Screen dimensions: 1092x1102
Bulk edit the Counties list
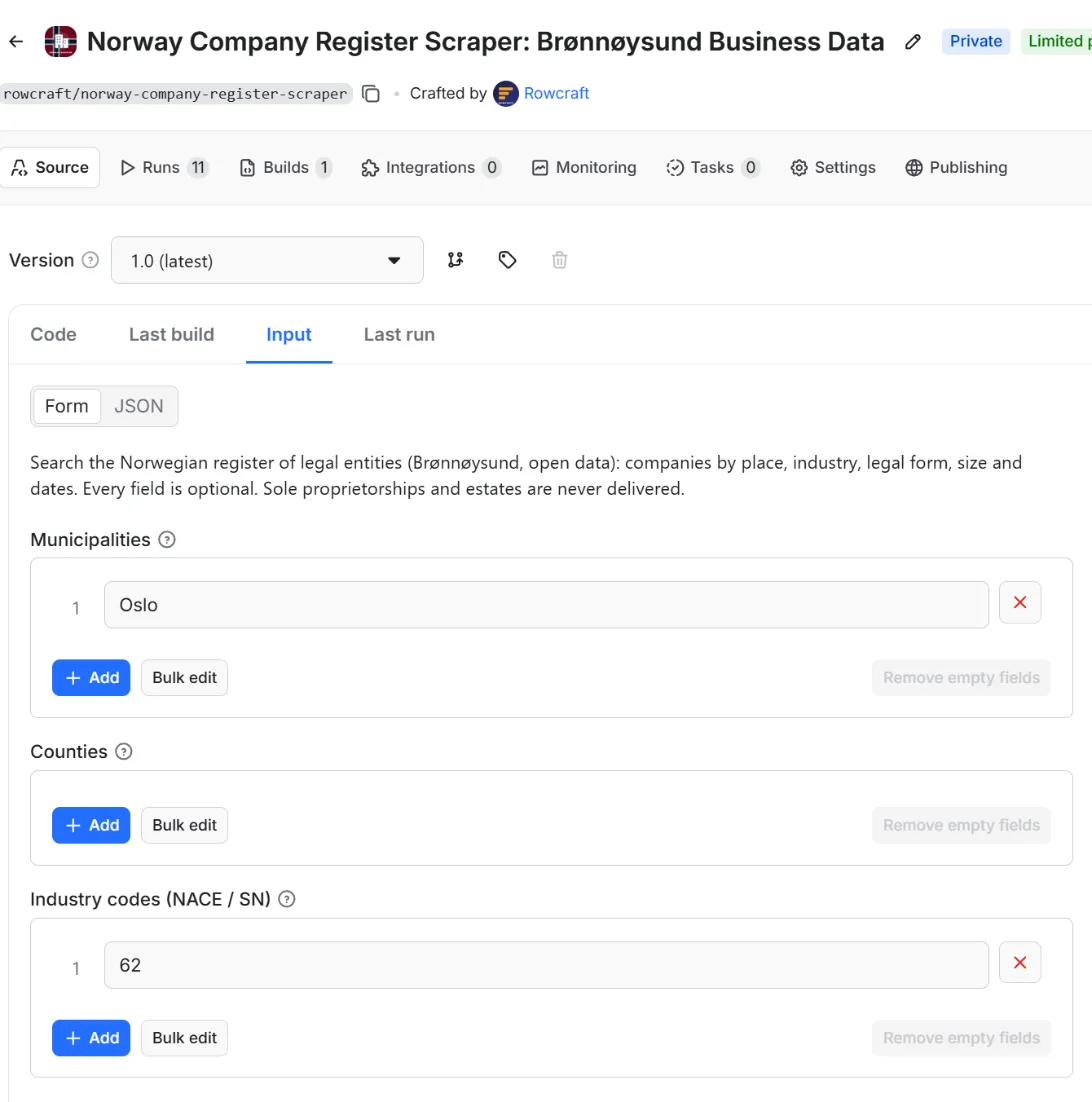click(x=184, y=825)
